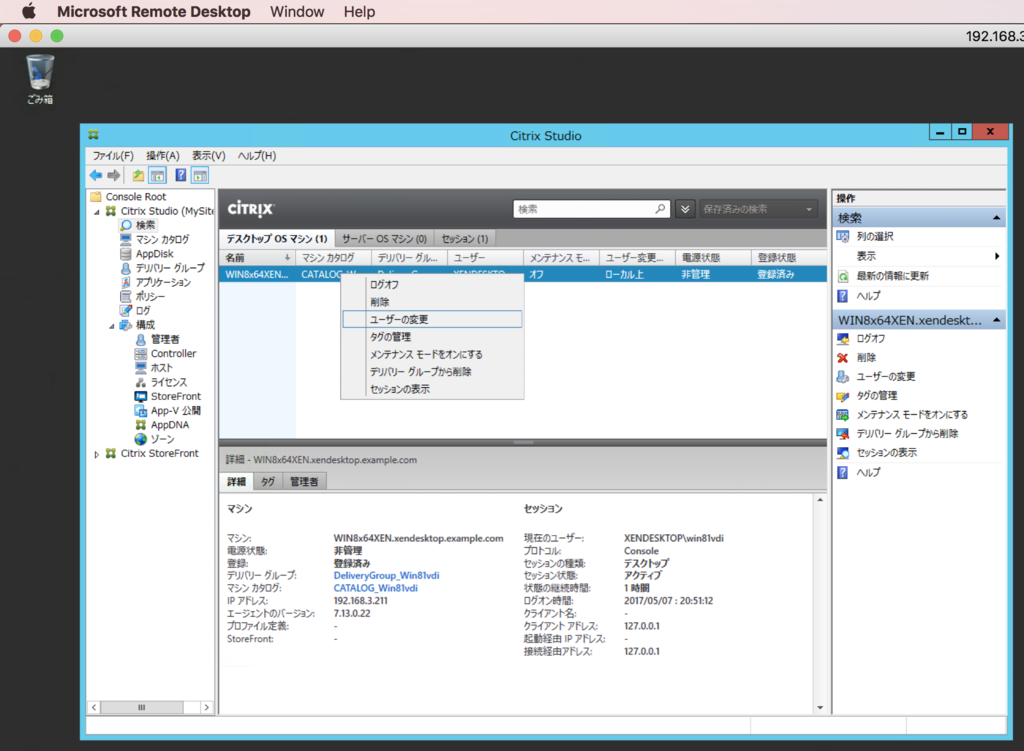
Task: Click the tree pane horizontal scrollbar thumb
Action: coord(142,707)
